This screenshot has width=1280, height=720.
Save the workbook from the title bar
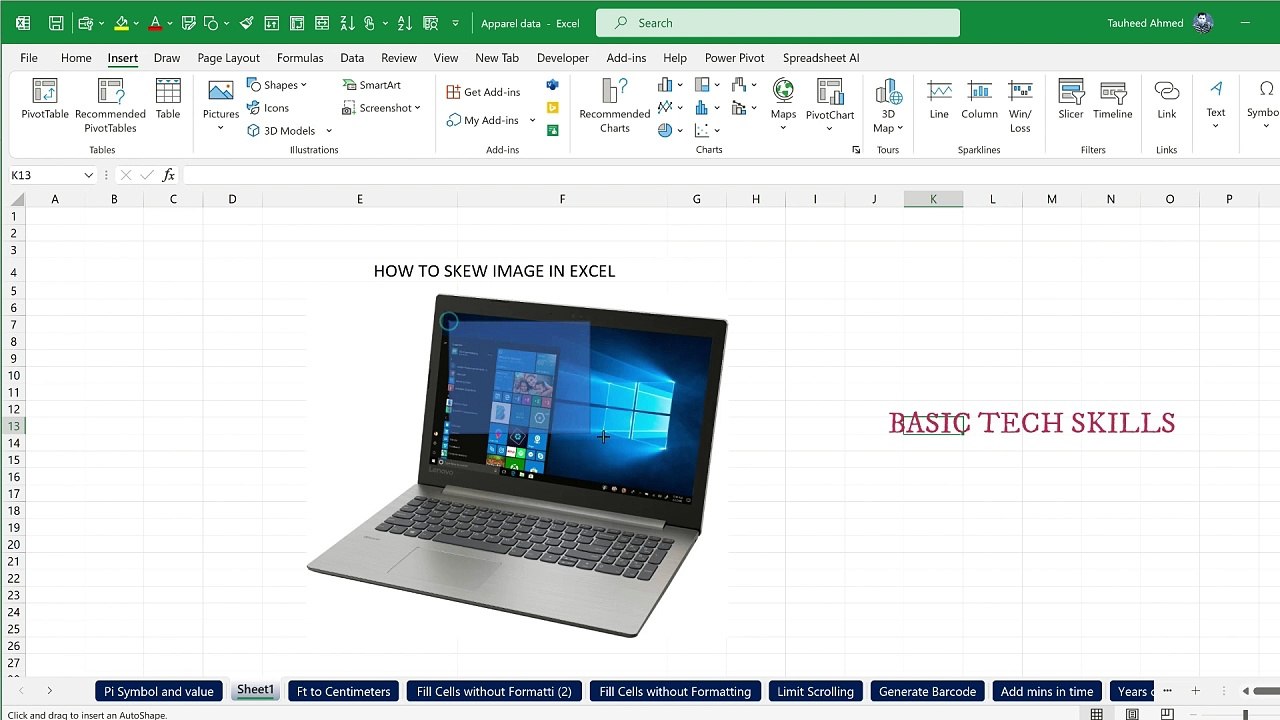pos(56,23)
